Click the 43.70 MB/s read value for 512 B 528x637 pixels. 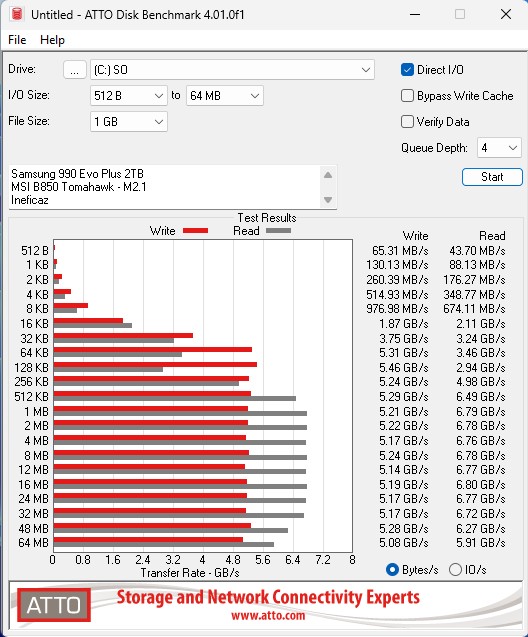[477, 251]
